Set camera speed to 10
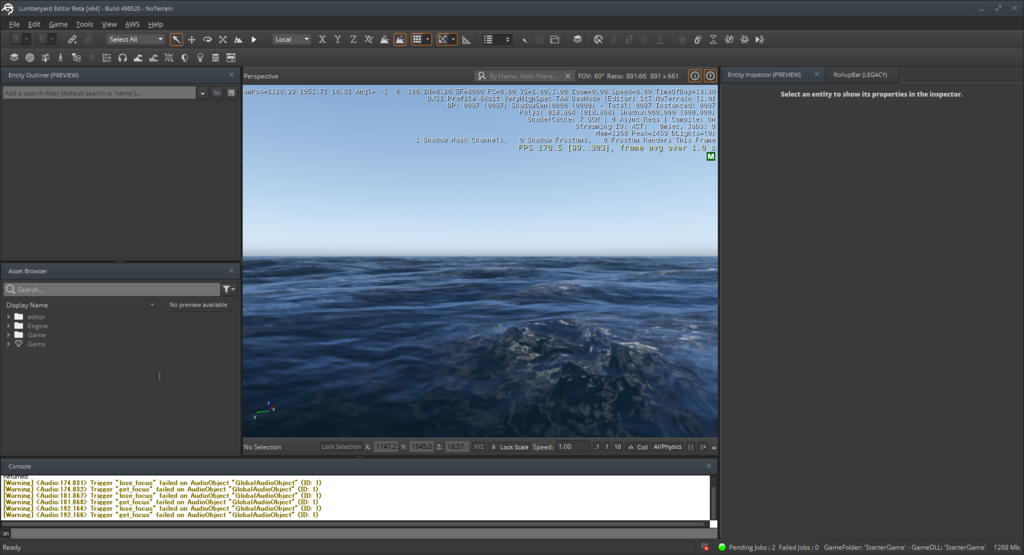This screenshot has width=1024, height=555. [617, 447]
